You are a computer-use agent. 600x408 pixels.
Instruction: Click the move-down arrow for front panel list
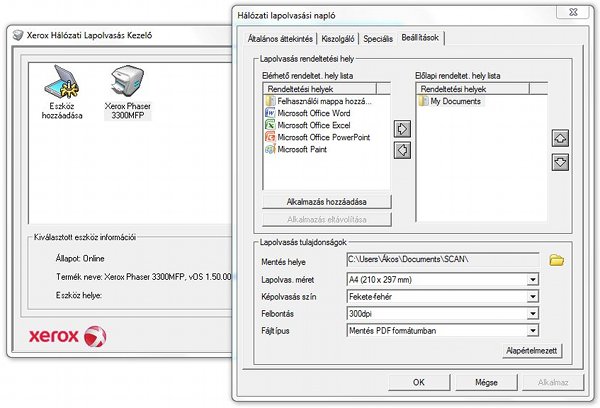tap(560, 162)
